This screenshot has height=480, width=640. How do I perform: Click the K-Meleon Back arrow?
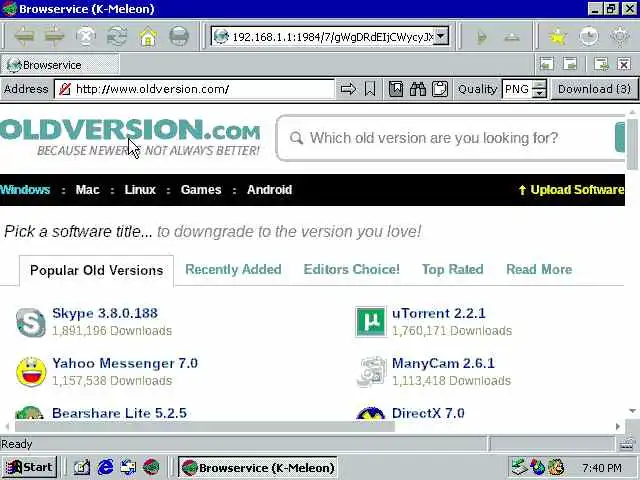point(24,36)
